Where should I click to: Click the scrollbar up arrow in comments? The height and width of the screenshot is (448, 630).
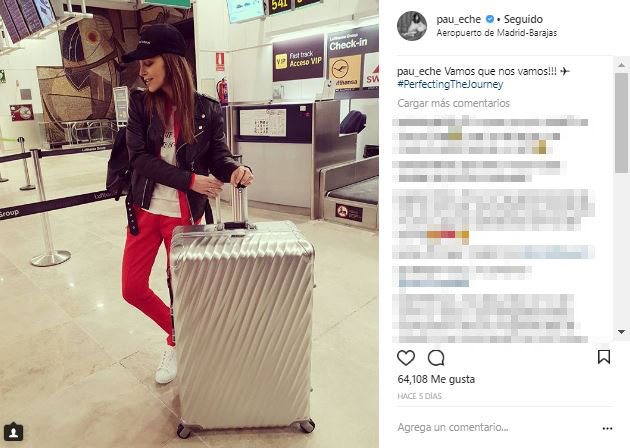point(621,65)
